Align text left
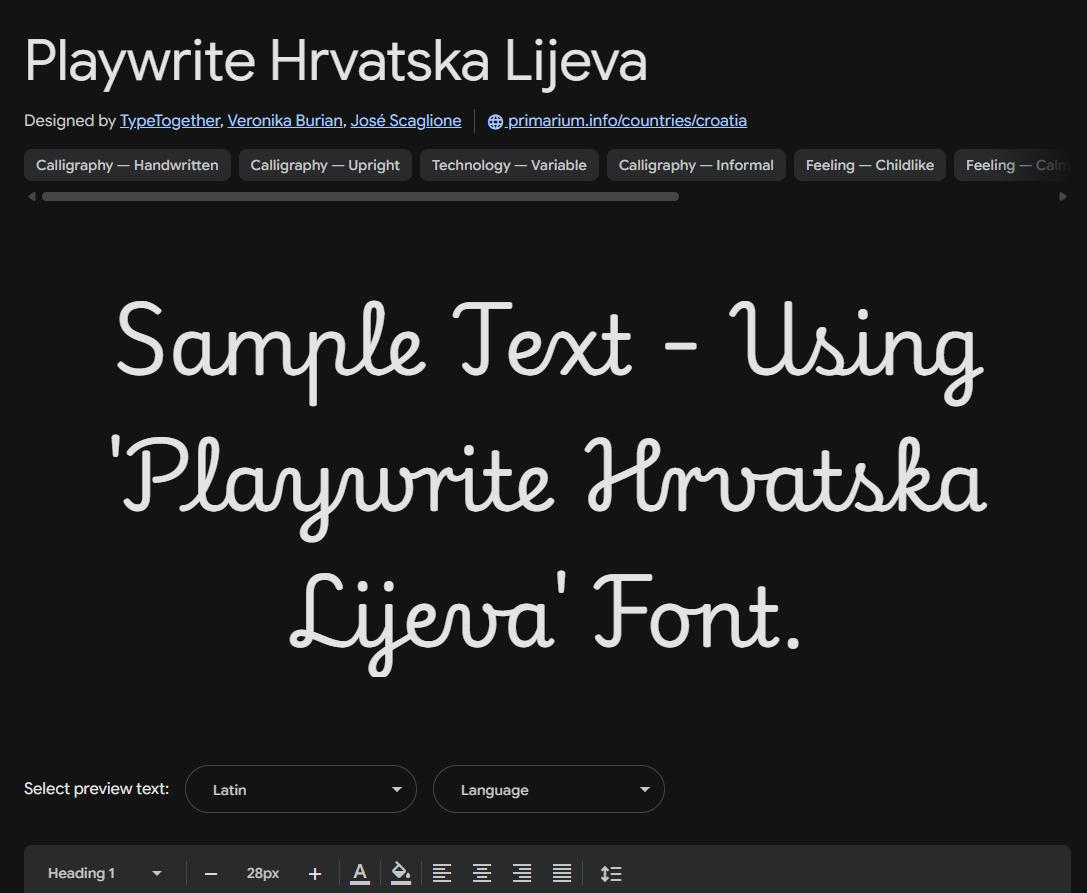 click(442, 874)
